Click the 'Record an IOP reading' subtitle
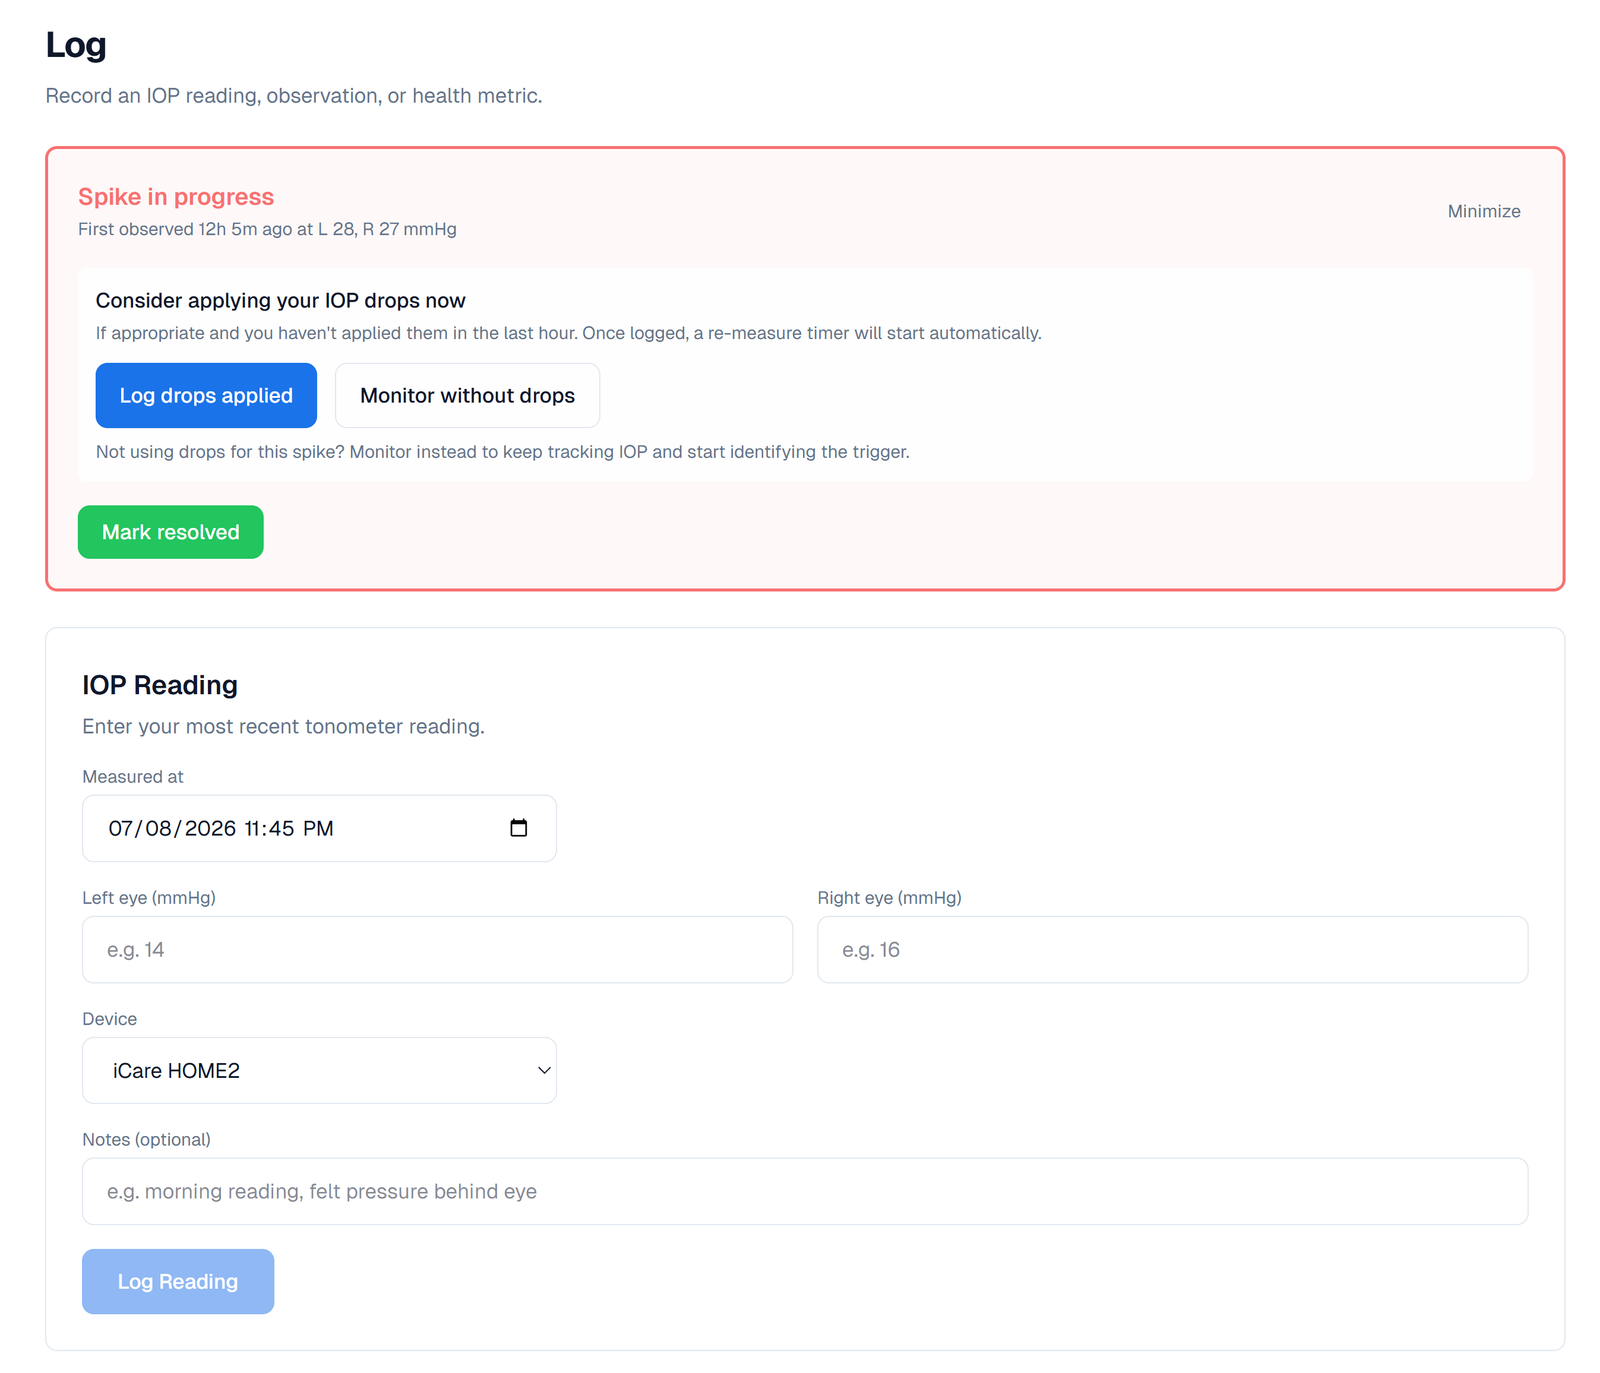The image size is (1600, 1373). tap(294, 96)
